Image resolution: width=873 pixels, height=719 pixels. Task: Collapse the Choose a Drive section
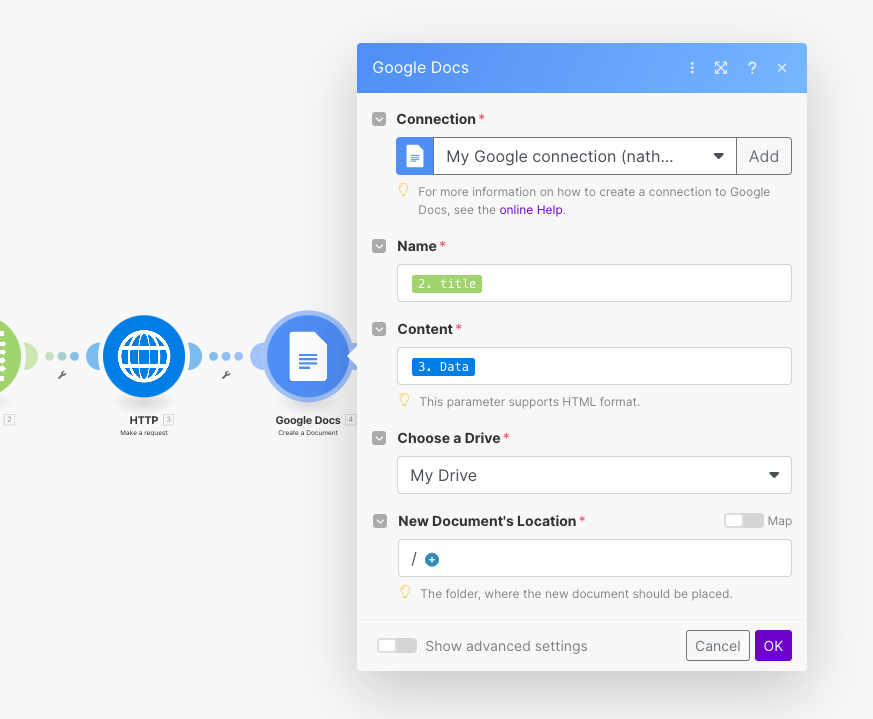(x=379, y=438)
